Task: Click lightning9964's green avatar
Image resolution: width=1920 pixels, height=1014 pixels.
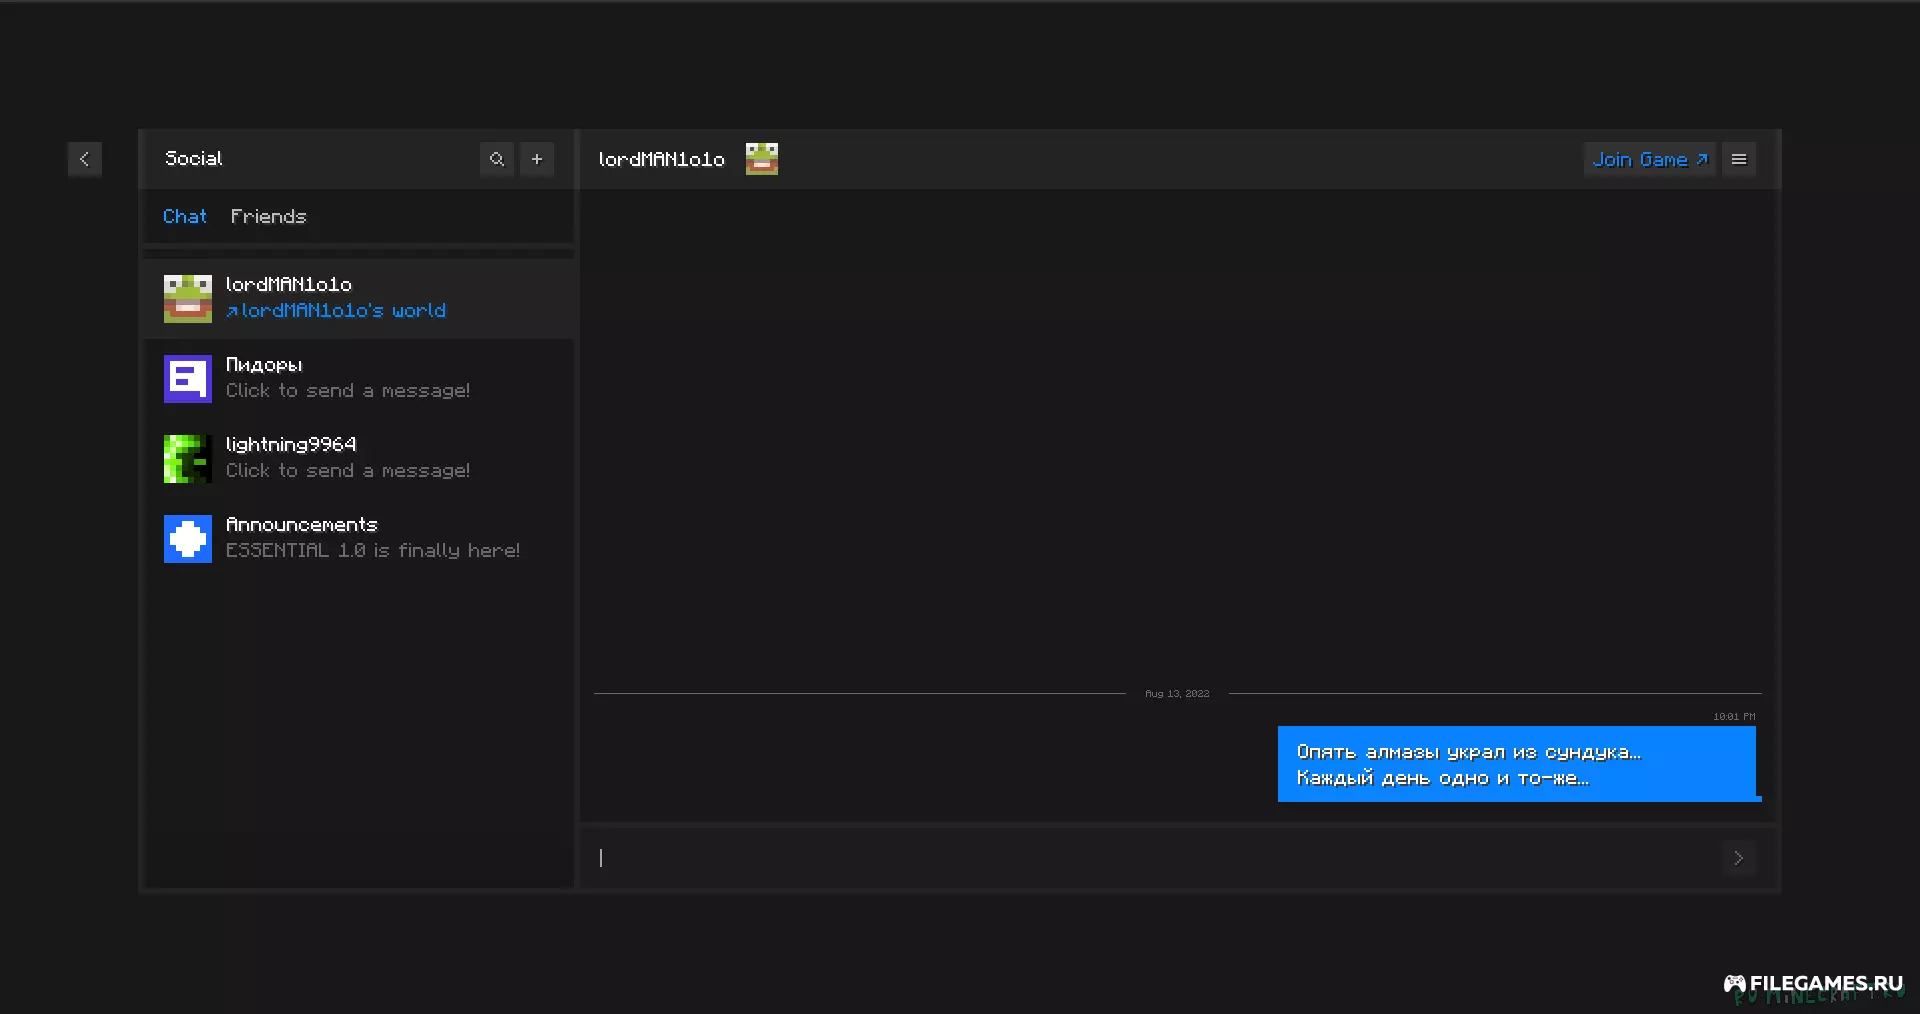Action: coord(188,459)
